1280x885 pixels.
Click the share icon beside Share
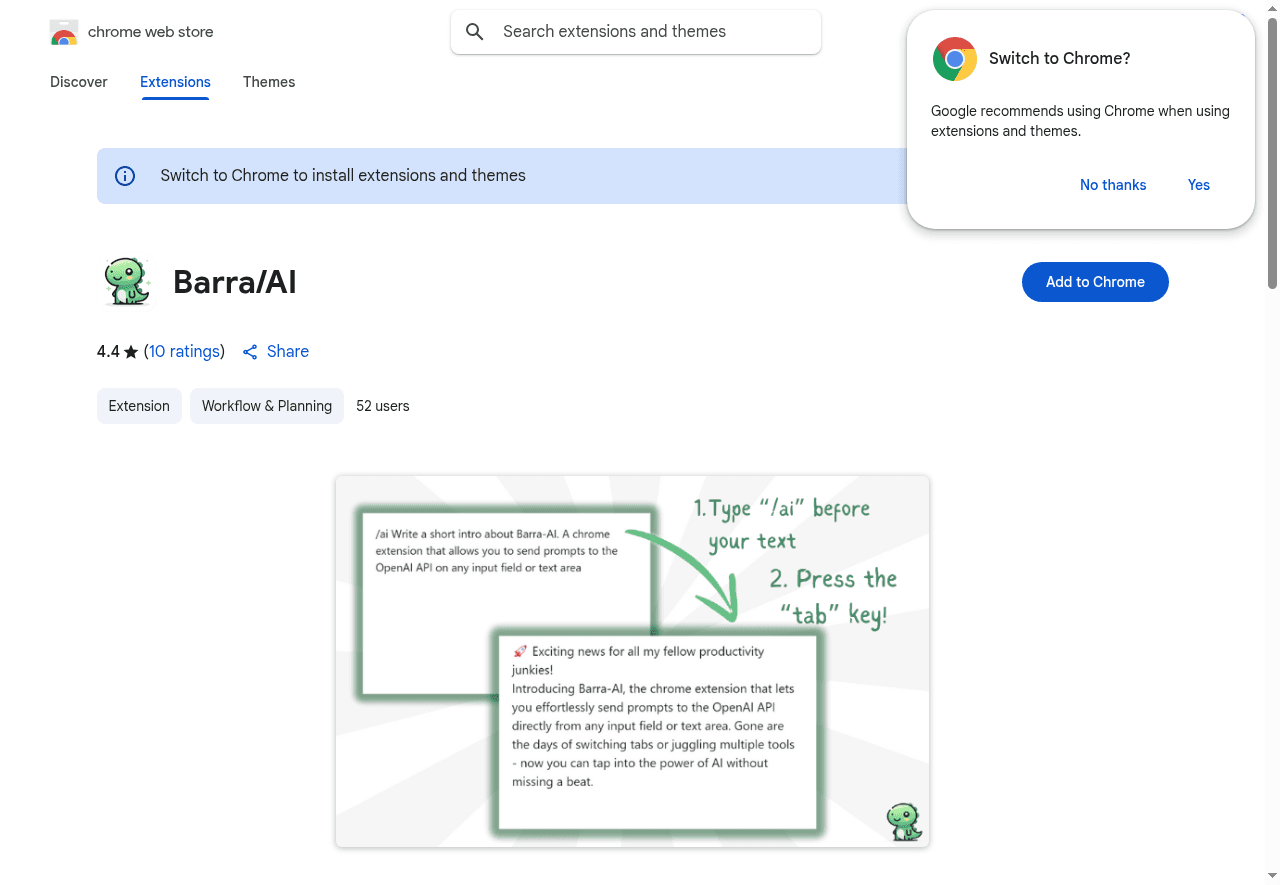point(250,352)
